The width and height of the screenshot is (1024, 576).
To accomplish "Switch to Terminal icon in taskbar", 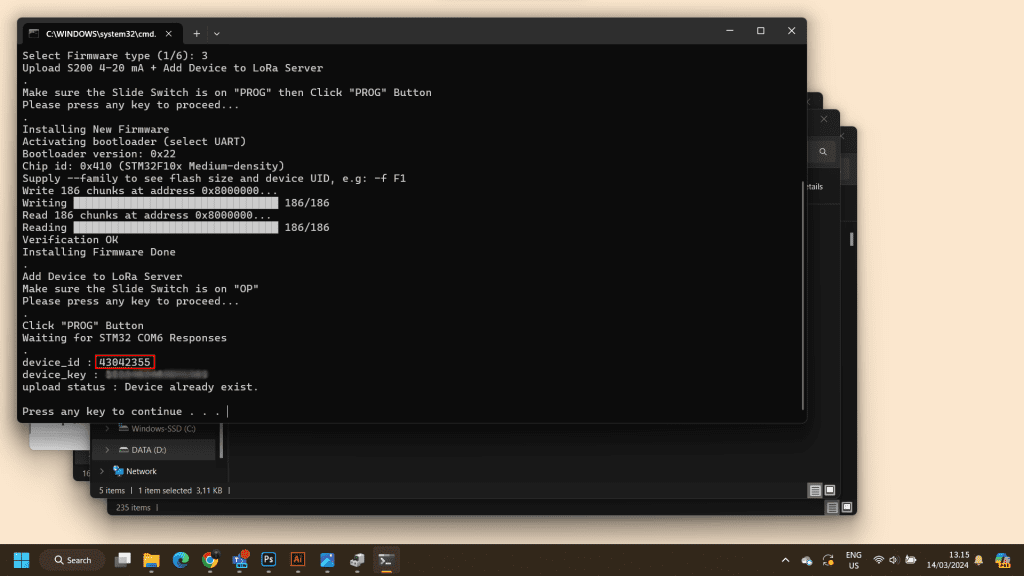I will click(x=386, y=560).
